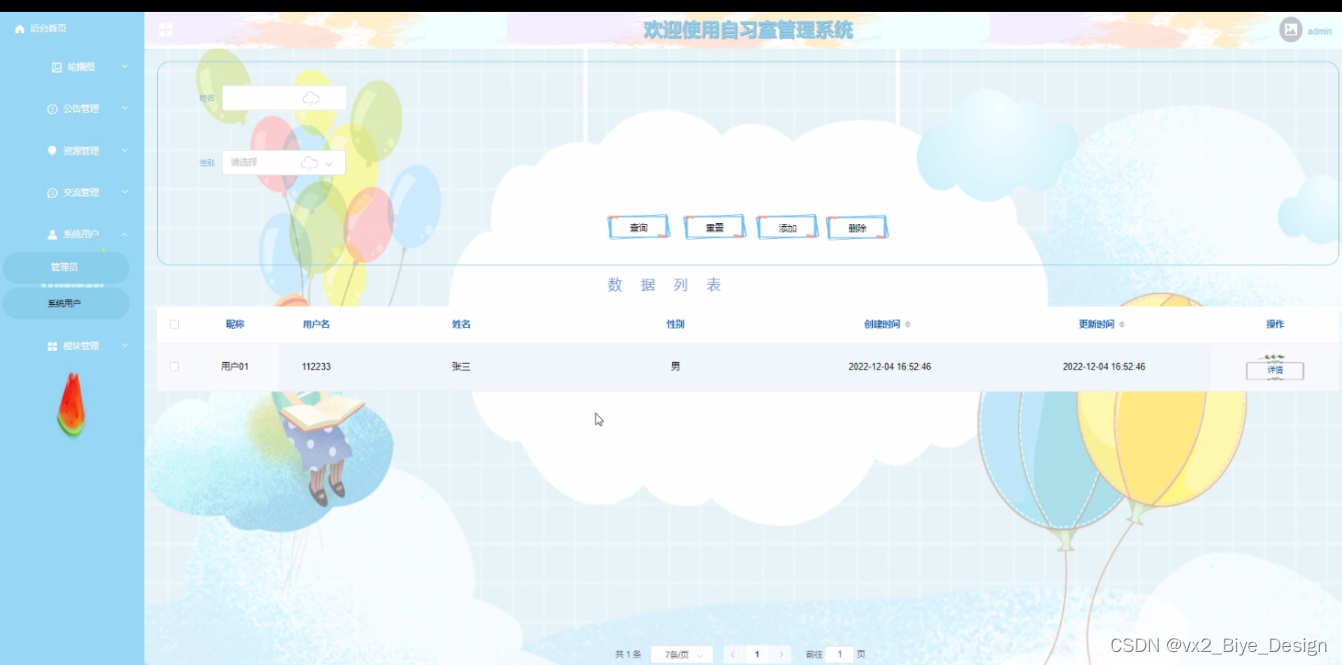Open 详情 details for 用户01
The width and height of the screenshot is (1342, 665).
(1275, 370)
